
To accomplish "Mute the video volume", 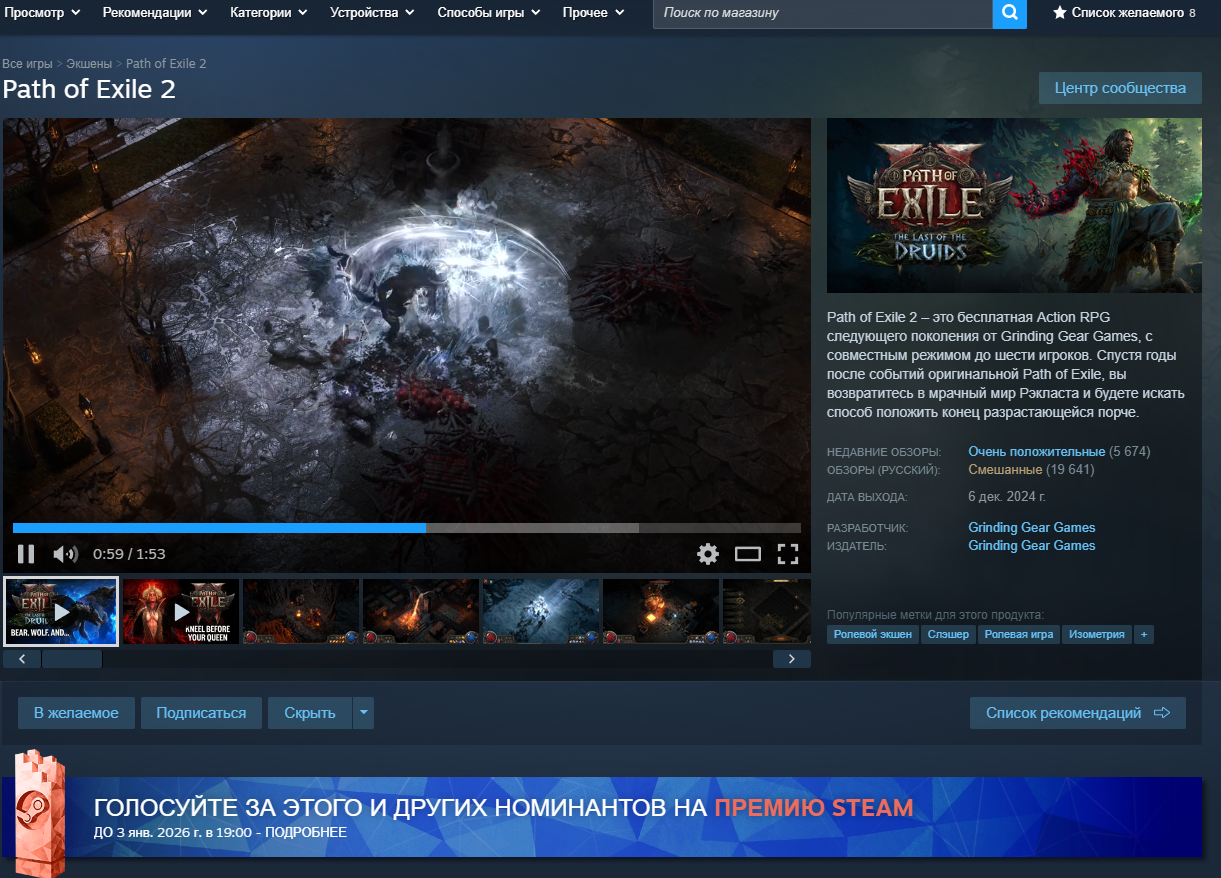I will [x=65, y=553].
